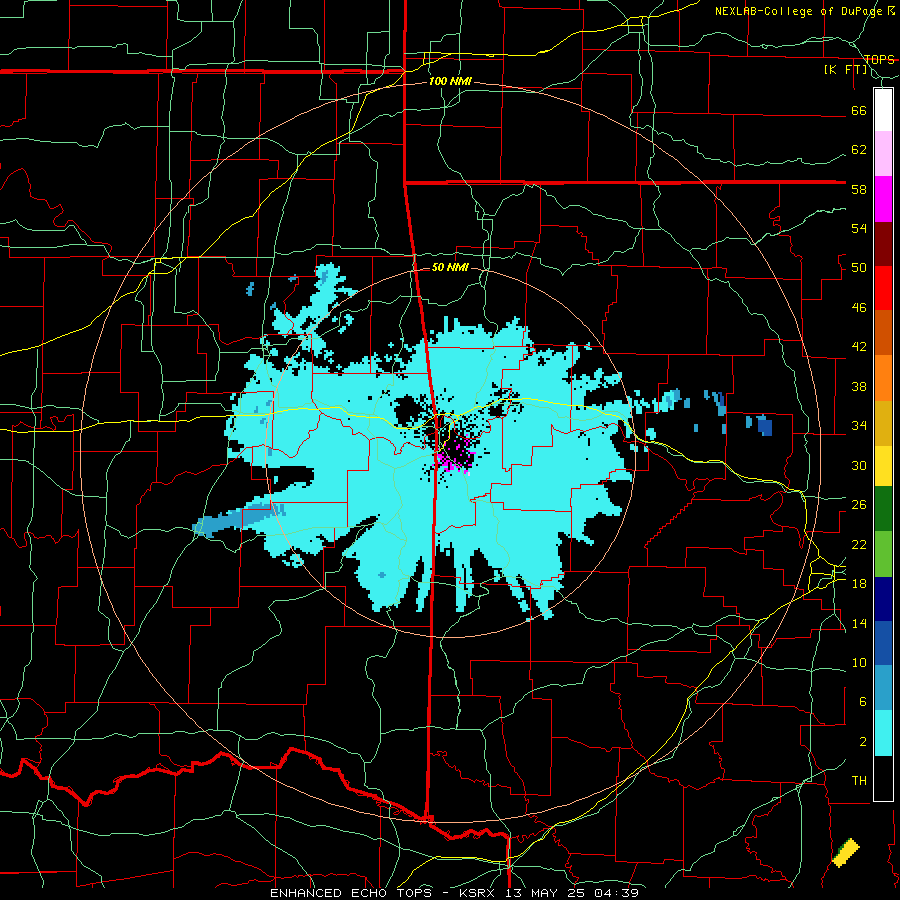The height and width of the screenshot is (900, 900).
Task: Click the [K FT] units label
Action: pyautogui.click(x=846, y=70)
